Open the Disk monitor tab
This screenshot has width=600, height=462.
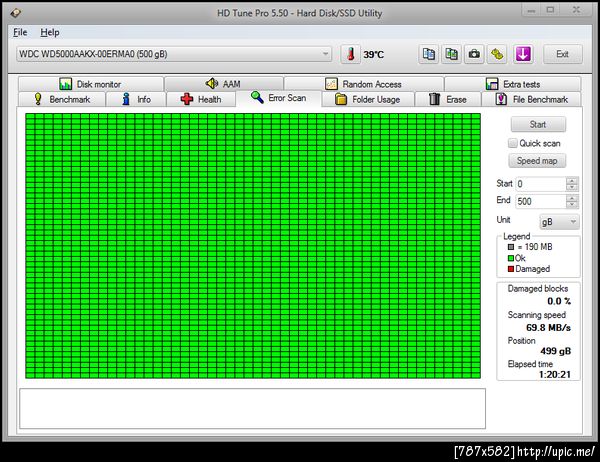pyautogui.click(x=91, y=84)
